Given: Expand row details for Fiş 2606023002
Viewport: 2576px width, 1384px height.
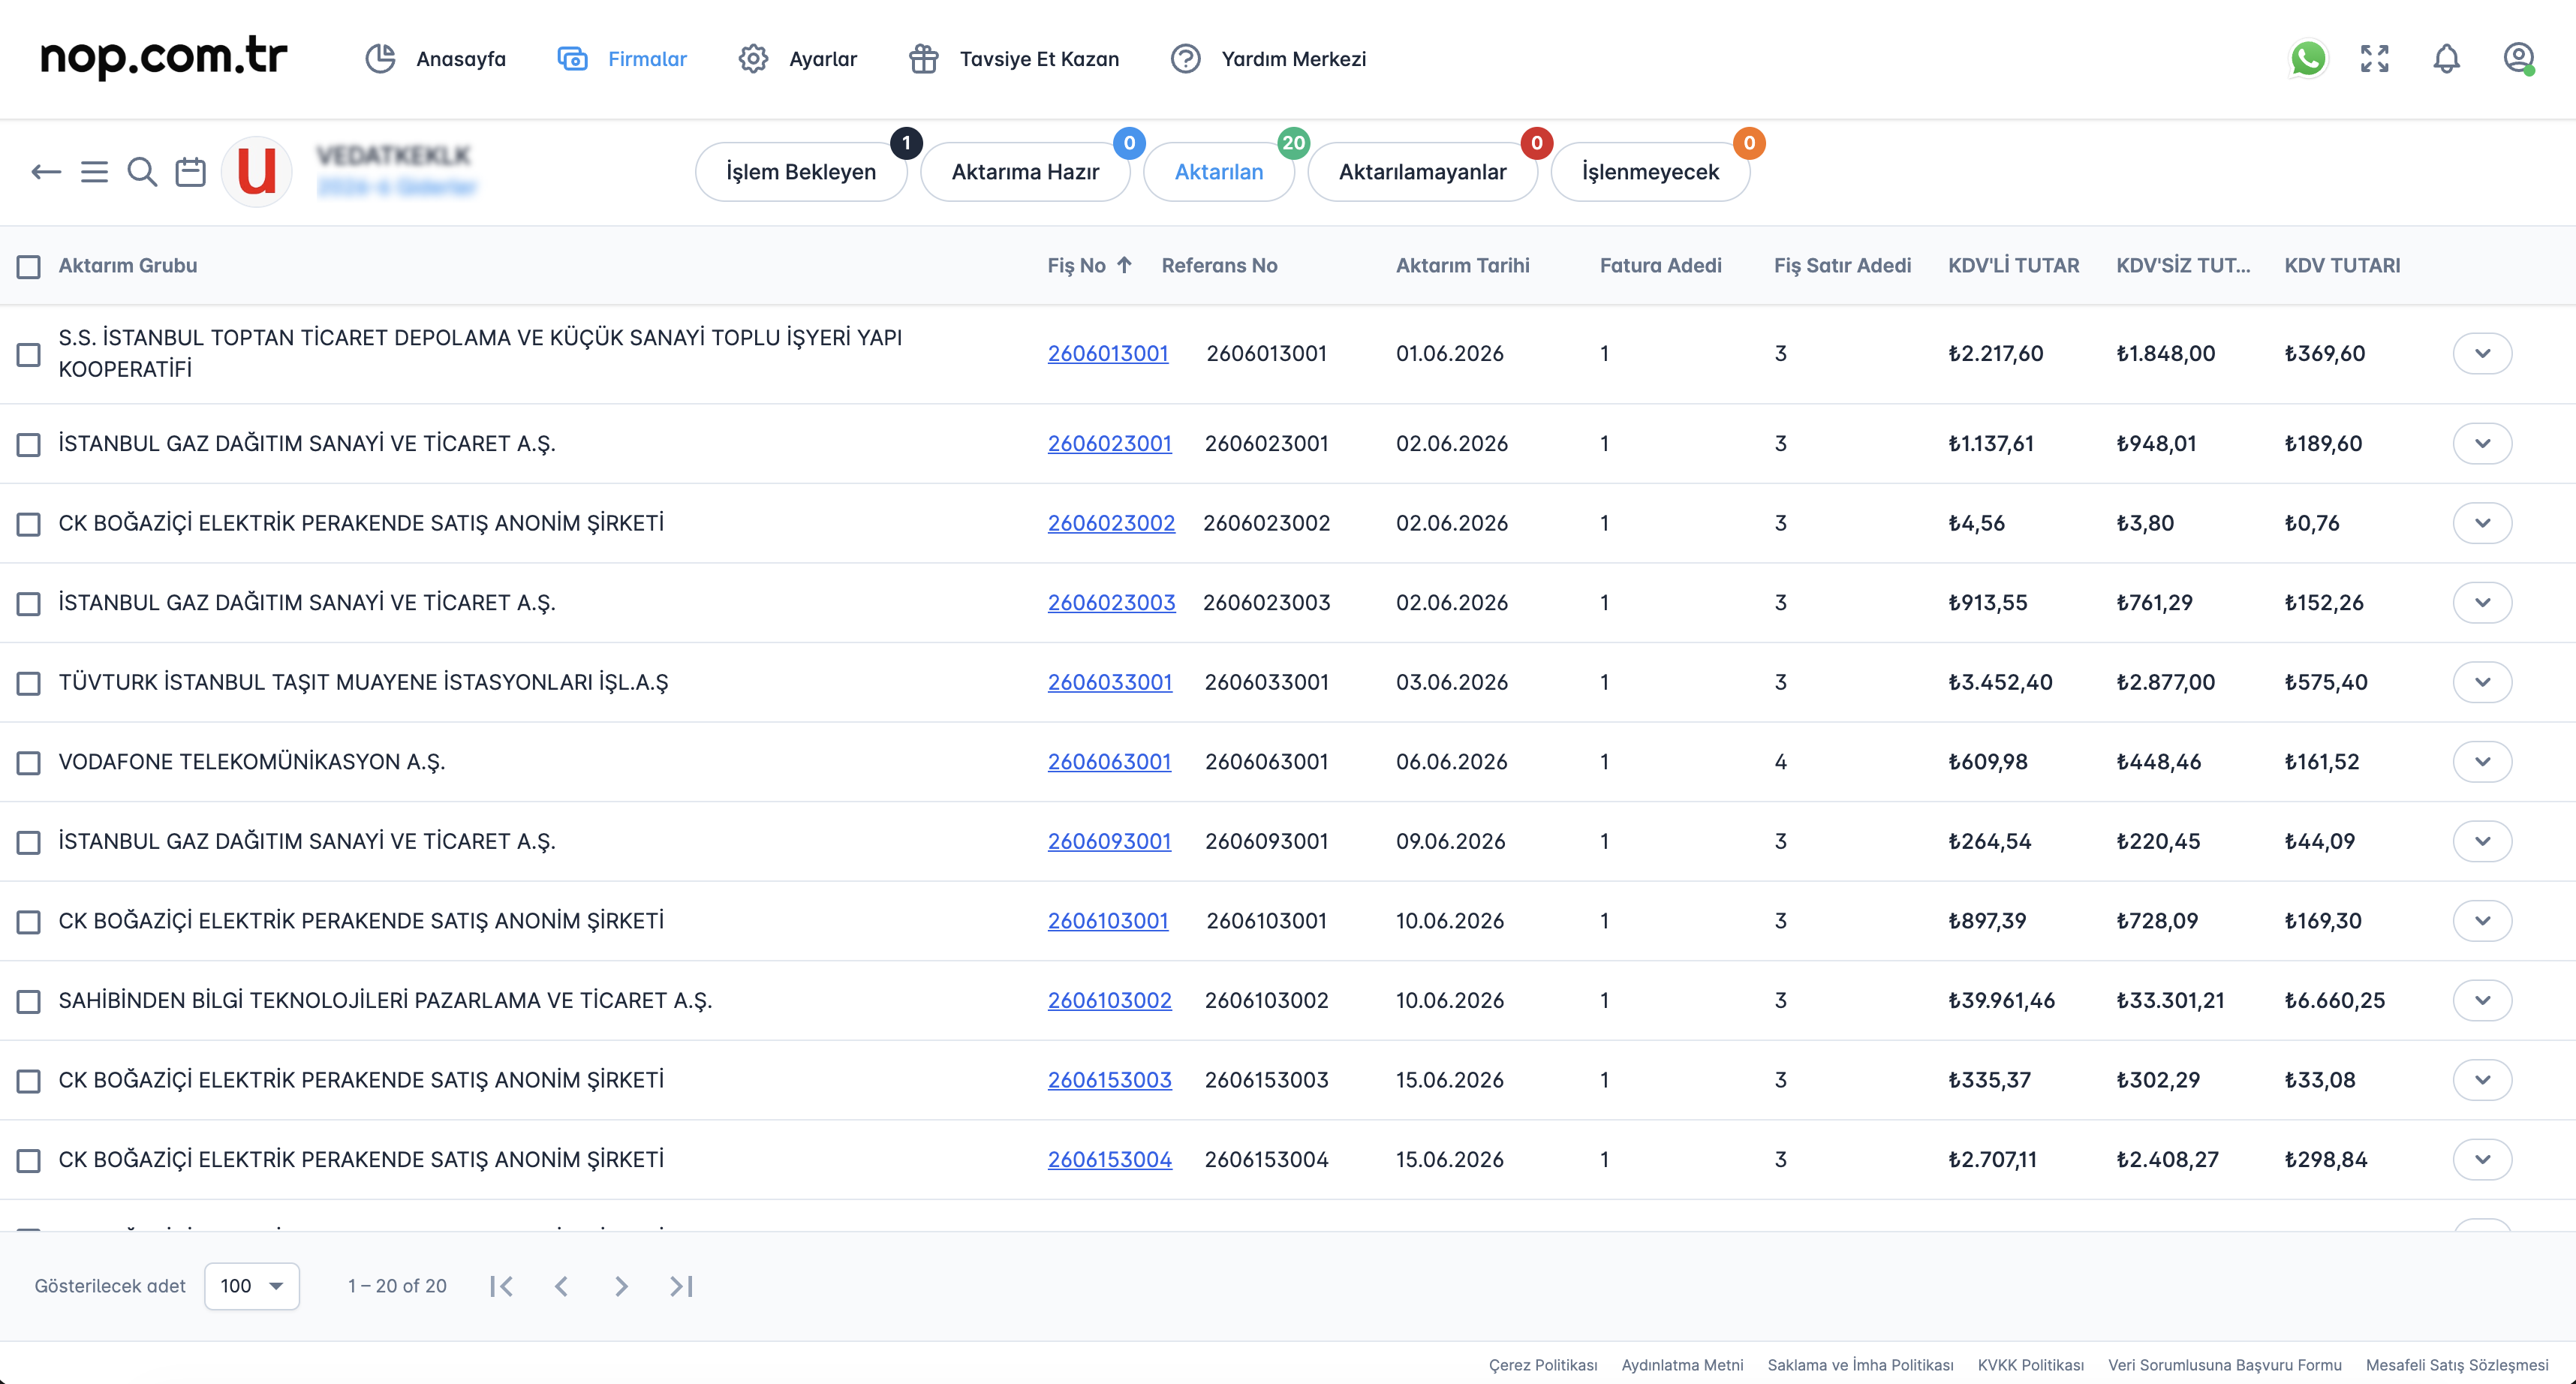Looking at the screenshot, I should (2482, 523).
